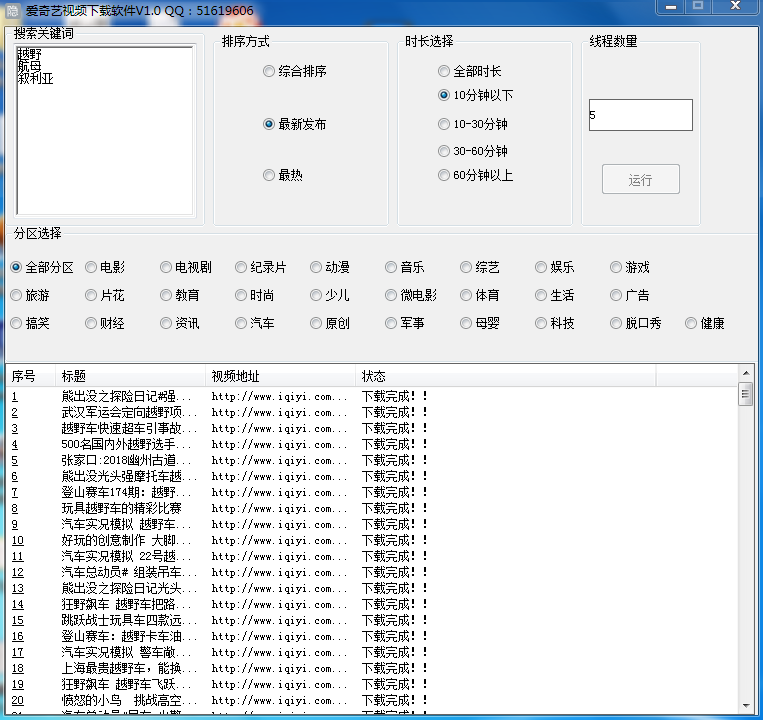The image size is (763, 720).
Task: Click the 序号 column header
Action: (x=31, y=376)
